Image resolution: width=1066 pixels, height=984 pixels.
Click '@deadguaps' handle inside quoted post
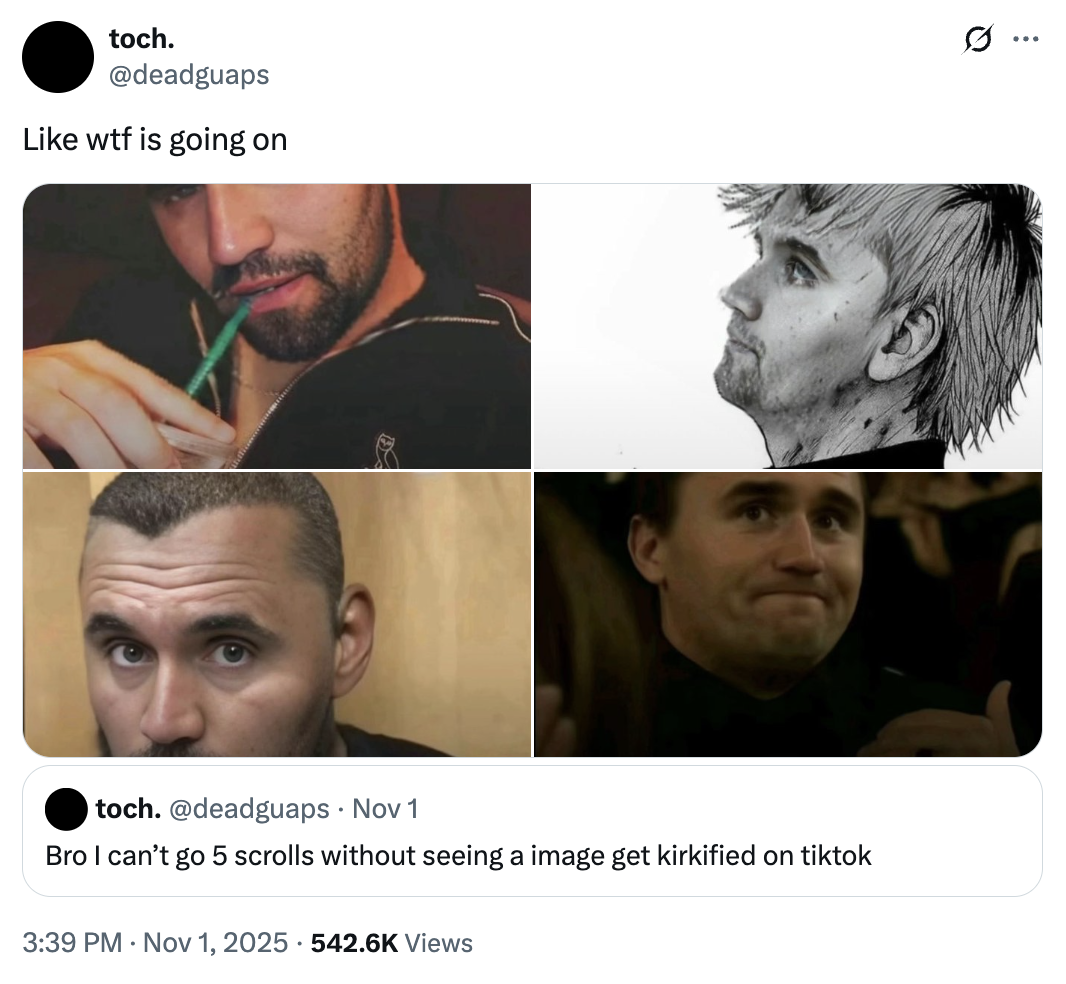[250, 808]
